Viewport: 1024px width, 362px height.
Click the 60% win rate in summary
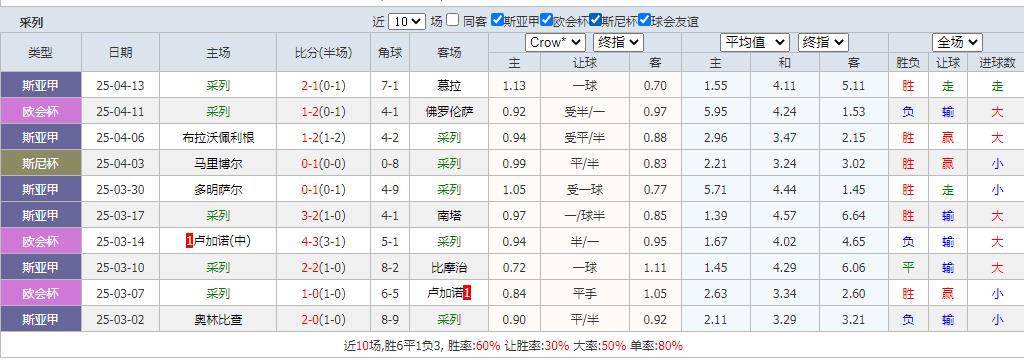(488, 346)
